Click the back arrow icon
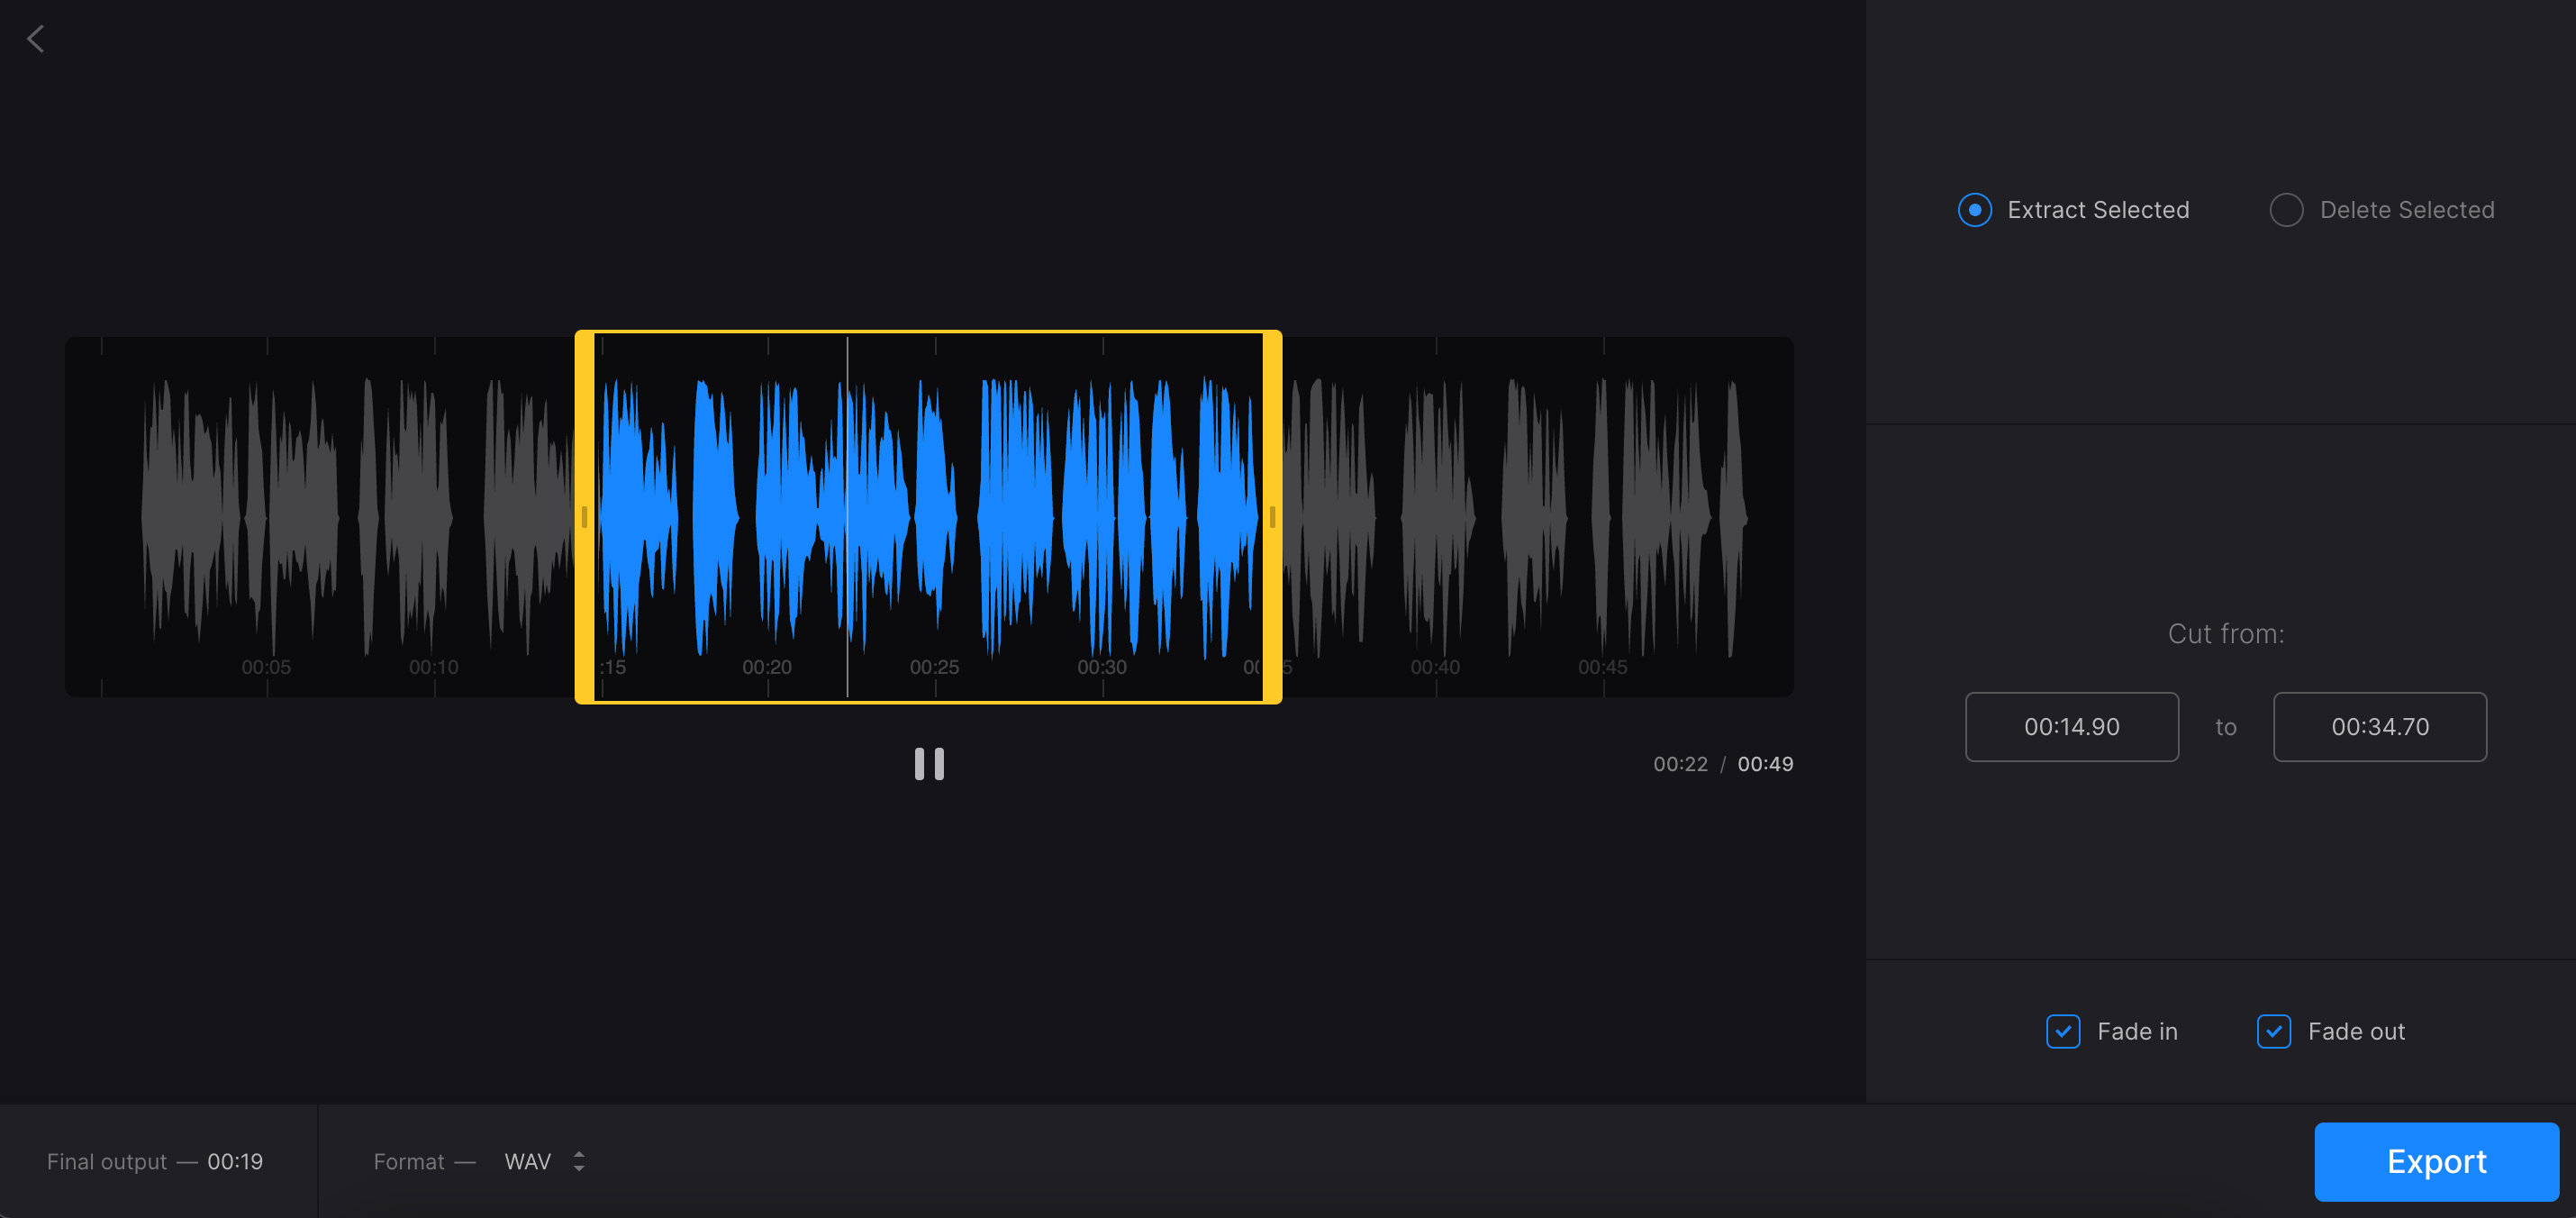 [36, 39]
